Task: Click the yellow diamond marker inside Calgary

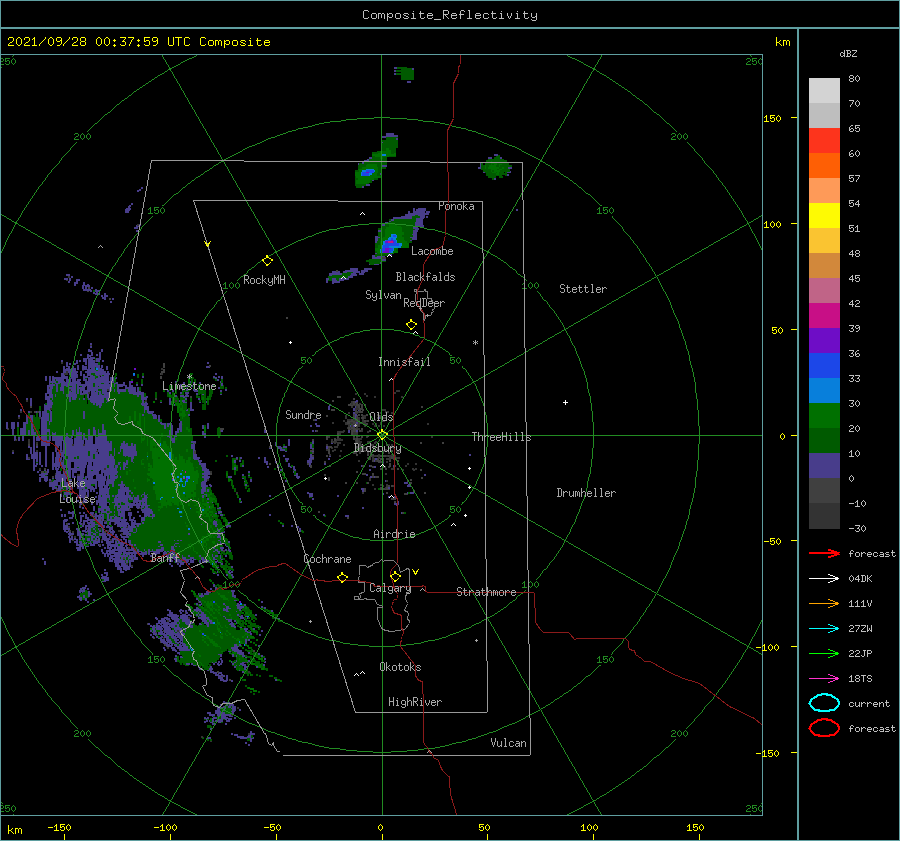Action: (395, 576)
